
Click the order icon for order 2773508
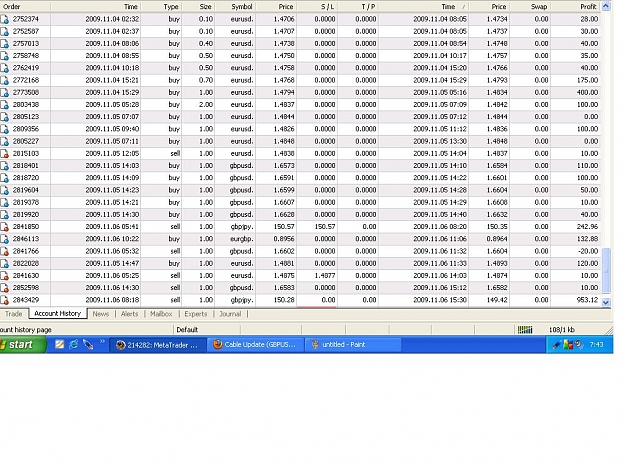(5, 92)
